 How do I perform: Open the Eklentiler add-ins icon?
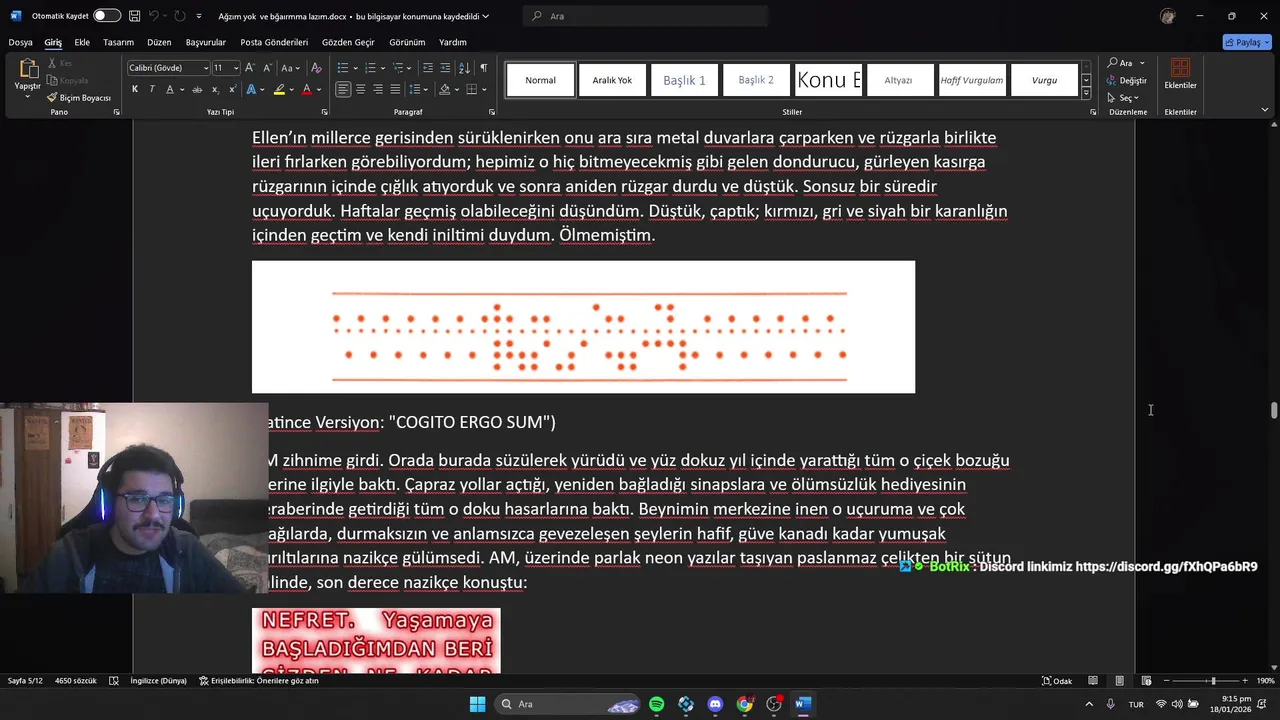pos(1180,74)
